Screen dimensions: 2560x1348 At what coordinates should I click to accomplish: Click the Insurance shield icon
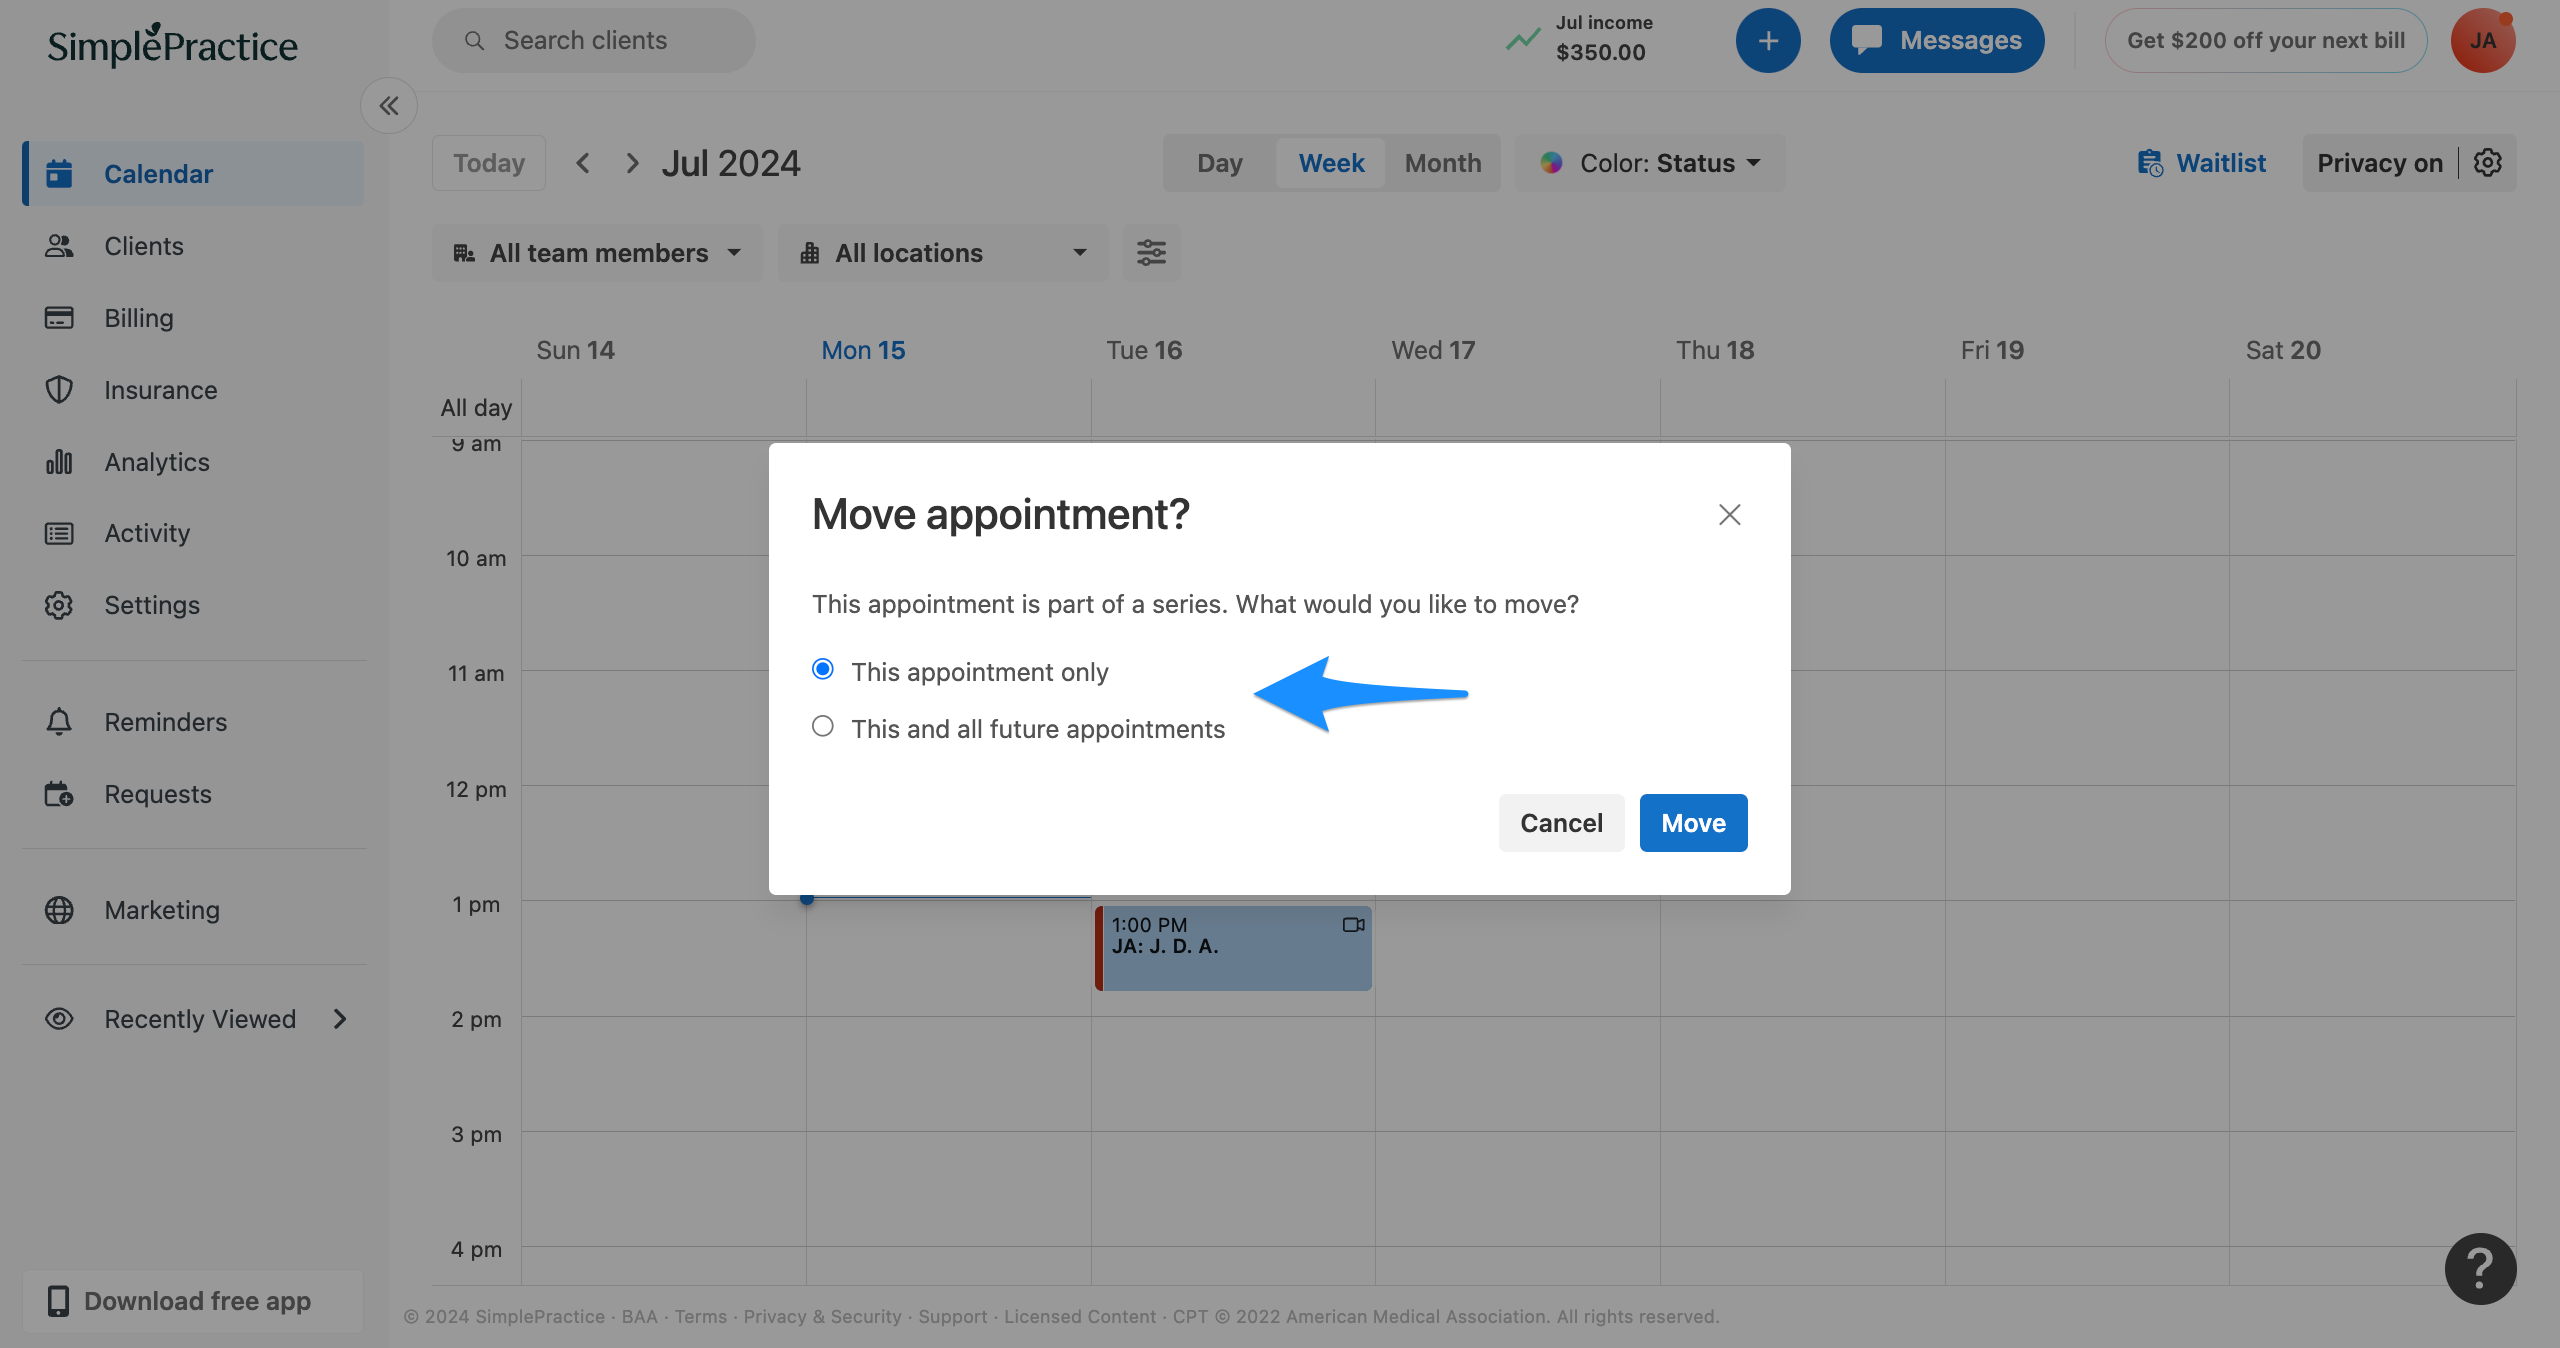59,390
